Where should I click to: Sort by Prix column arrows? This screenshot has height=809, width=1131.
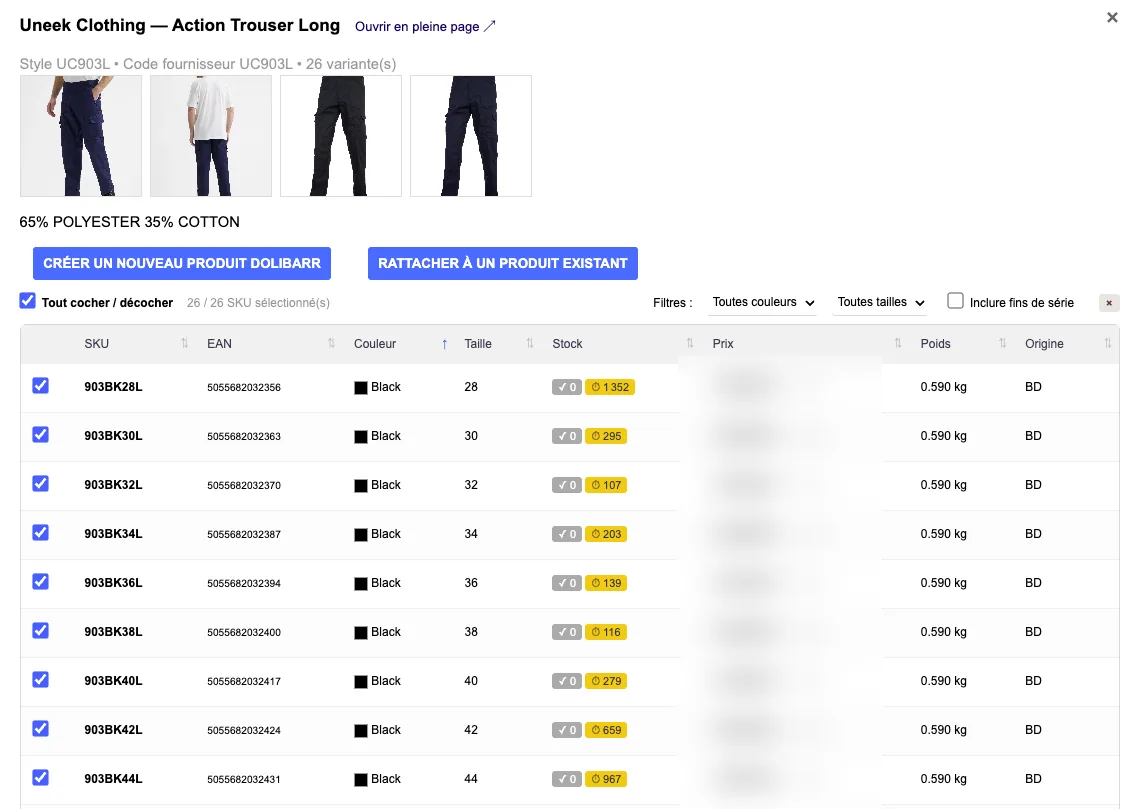tap(898, 343)
